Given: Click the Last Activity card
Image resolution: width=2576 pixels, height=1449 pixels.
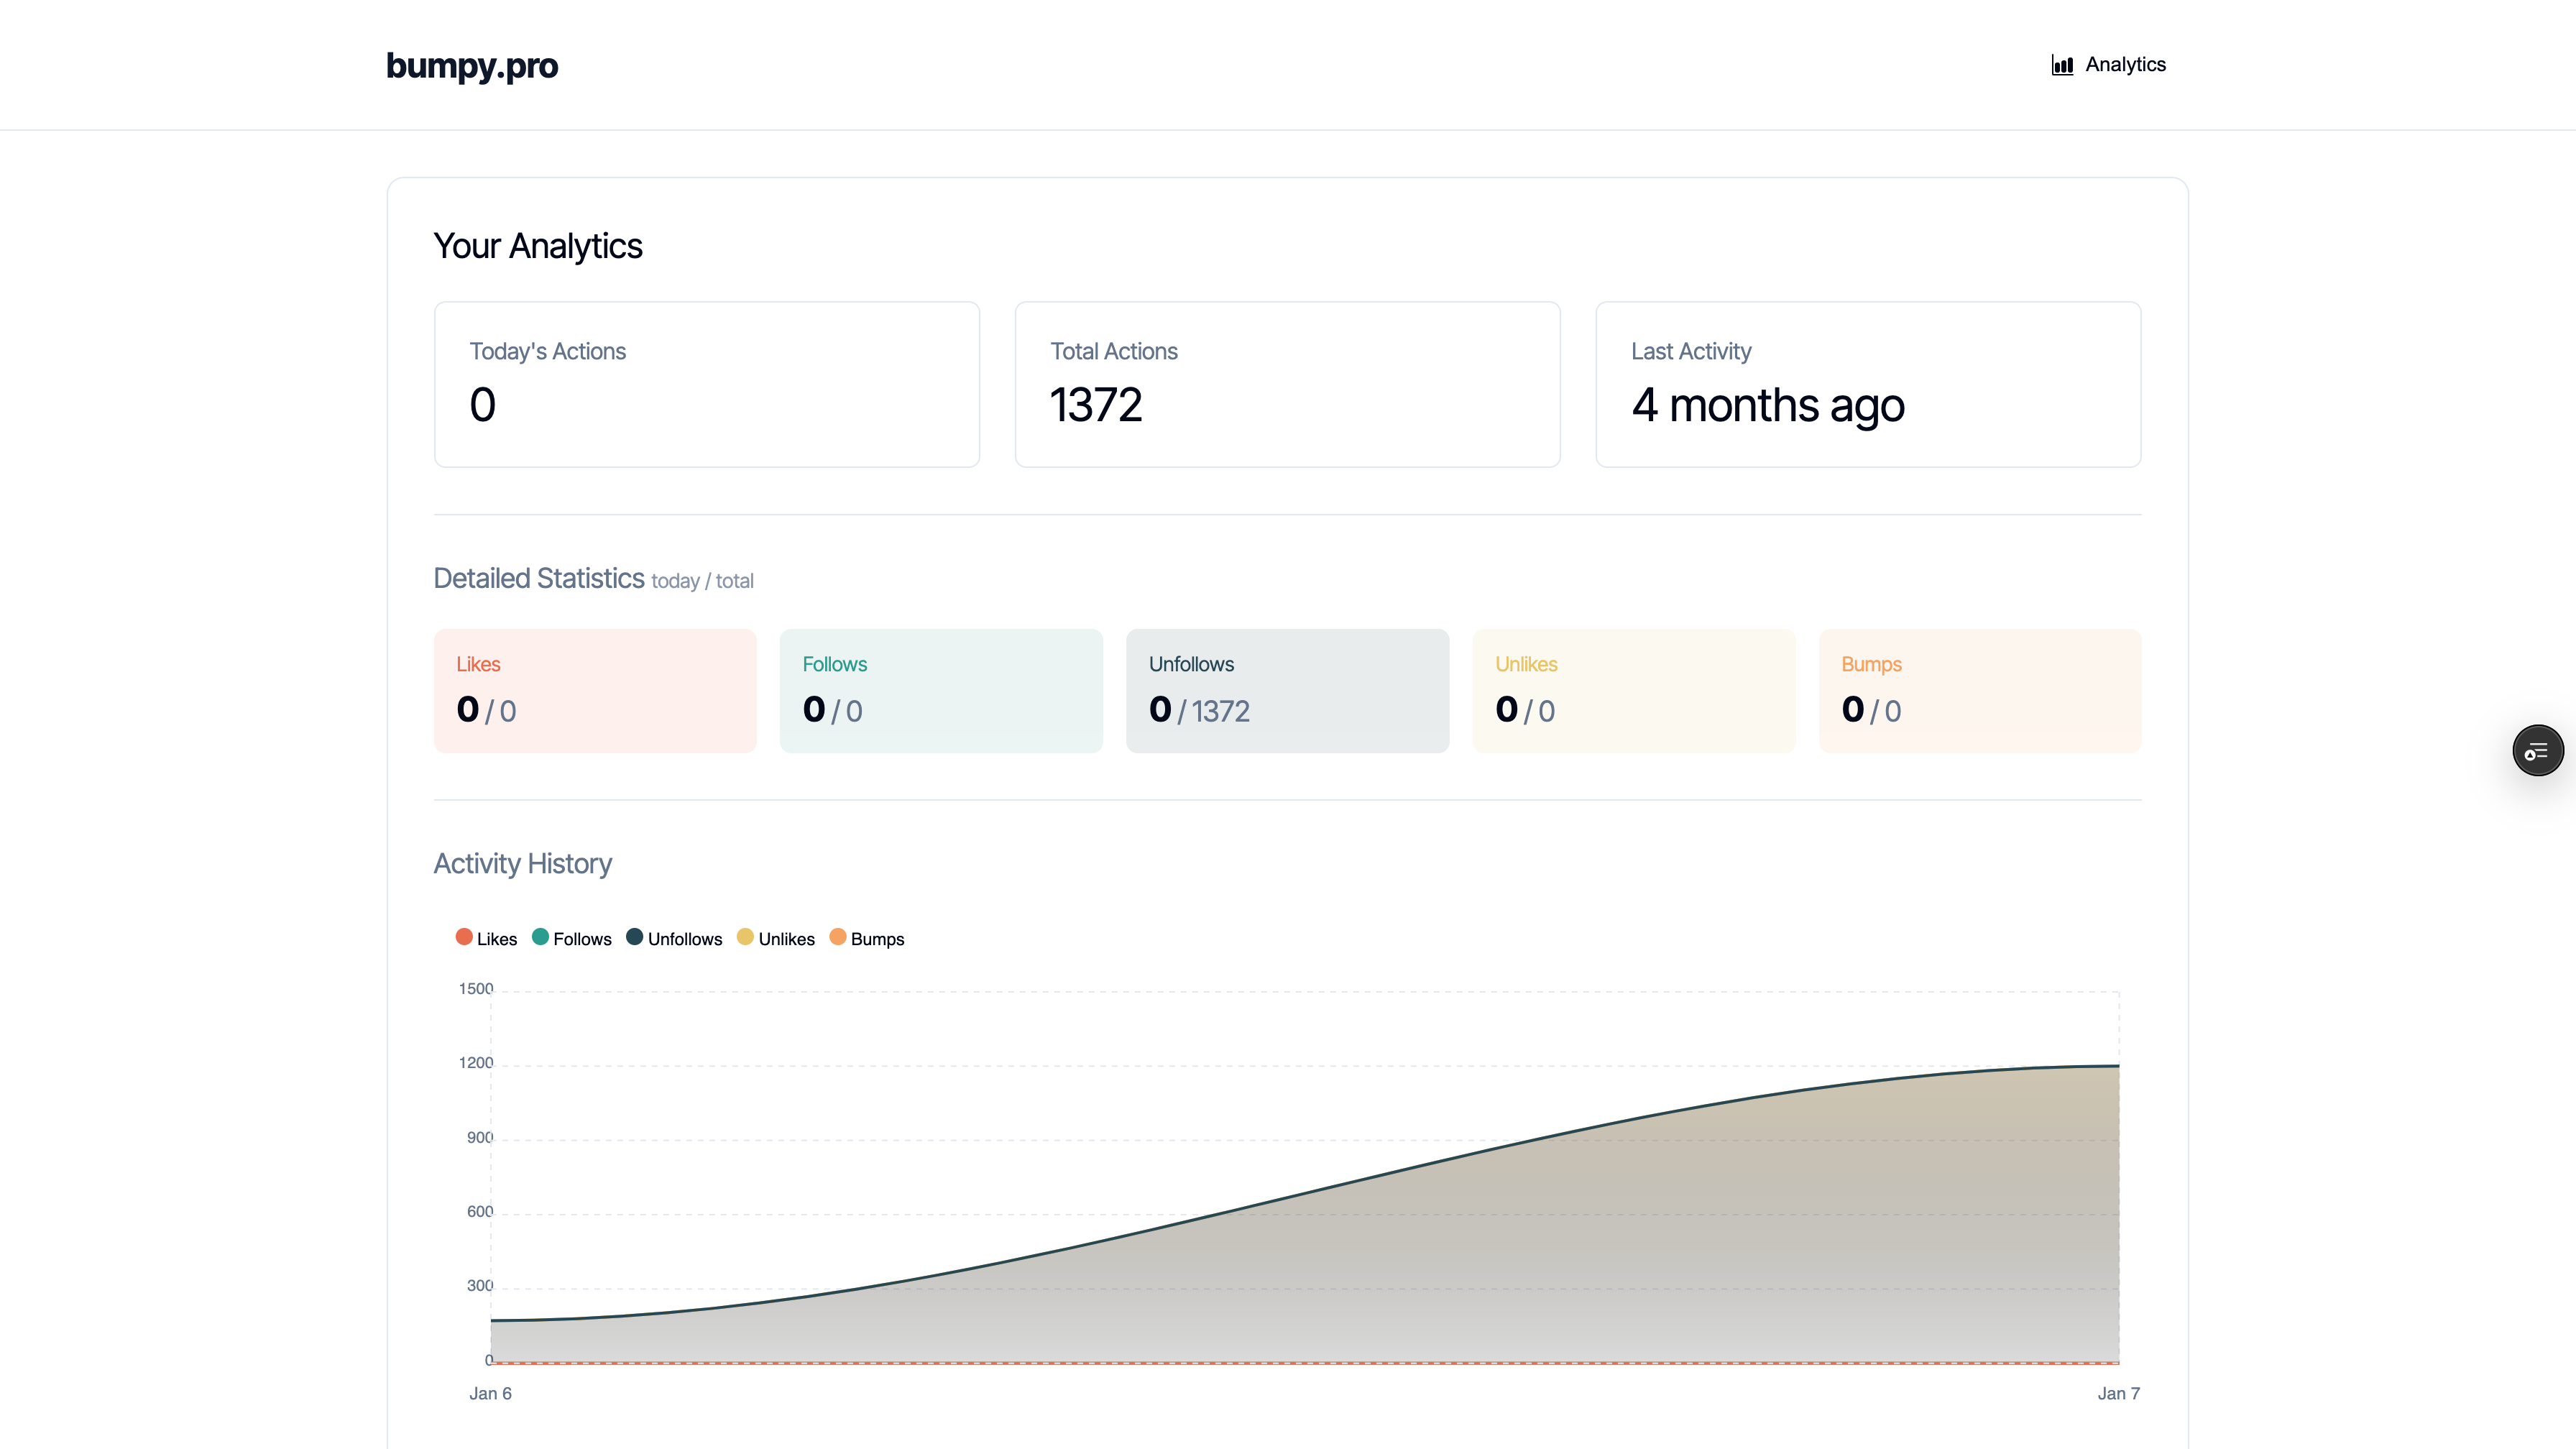Looking at the screenshot, I should [1867, 384].
